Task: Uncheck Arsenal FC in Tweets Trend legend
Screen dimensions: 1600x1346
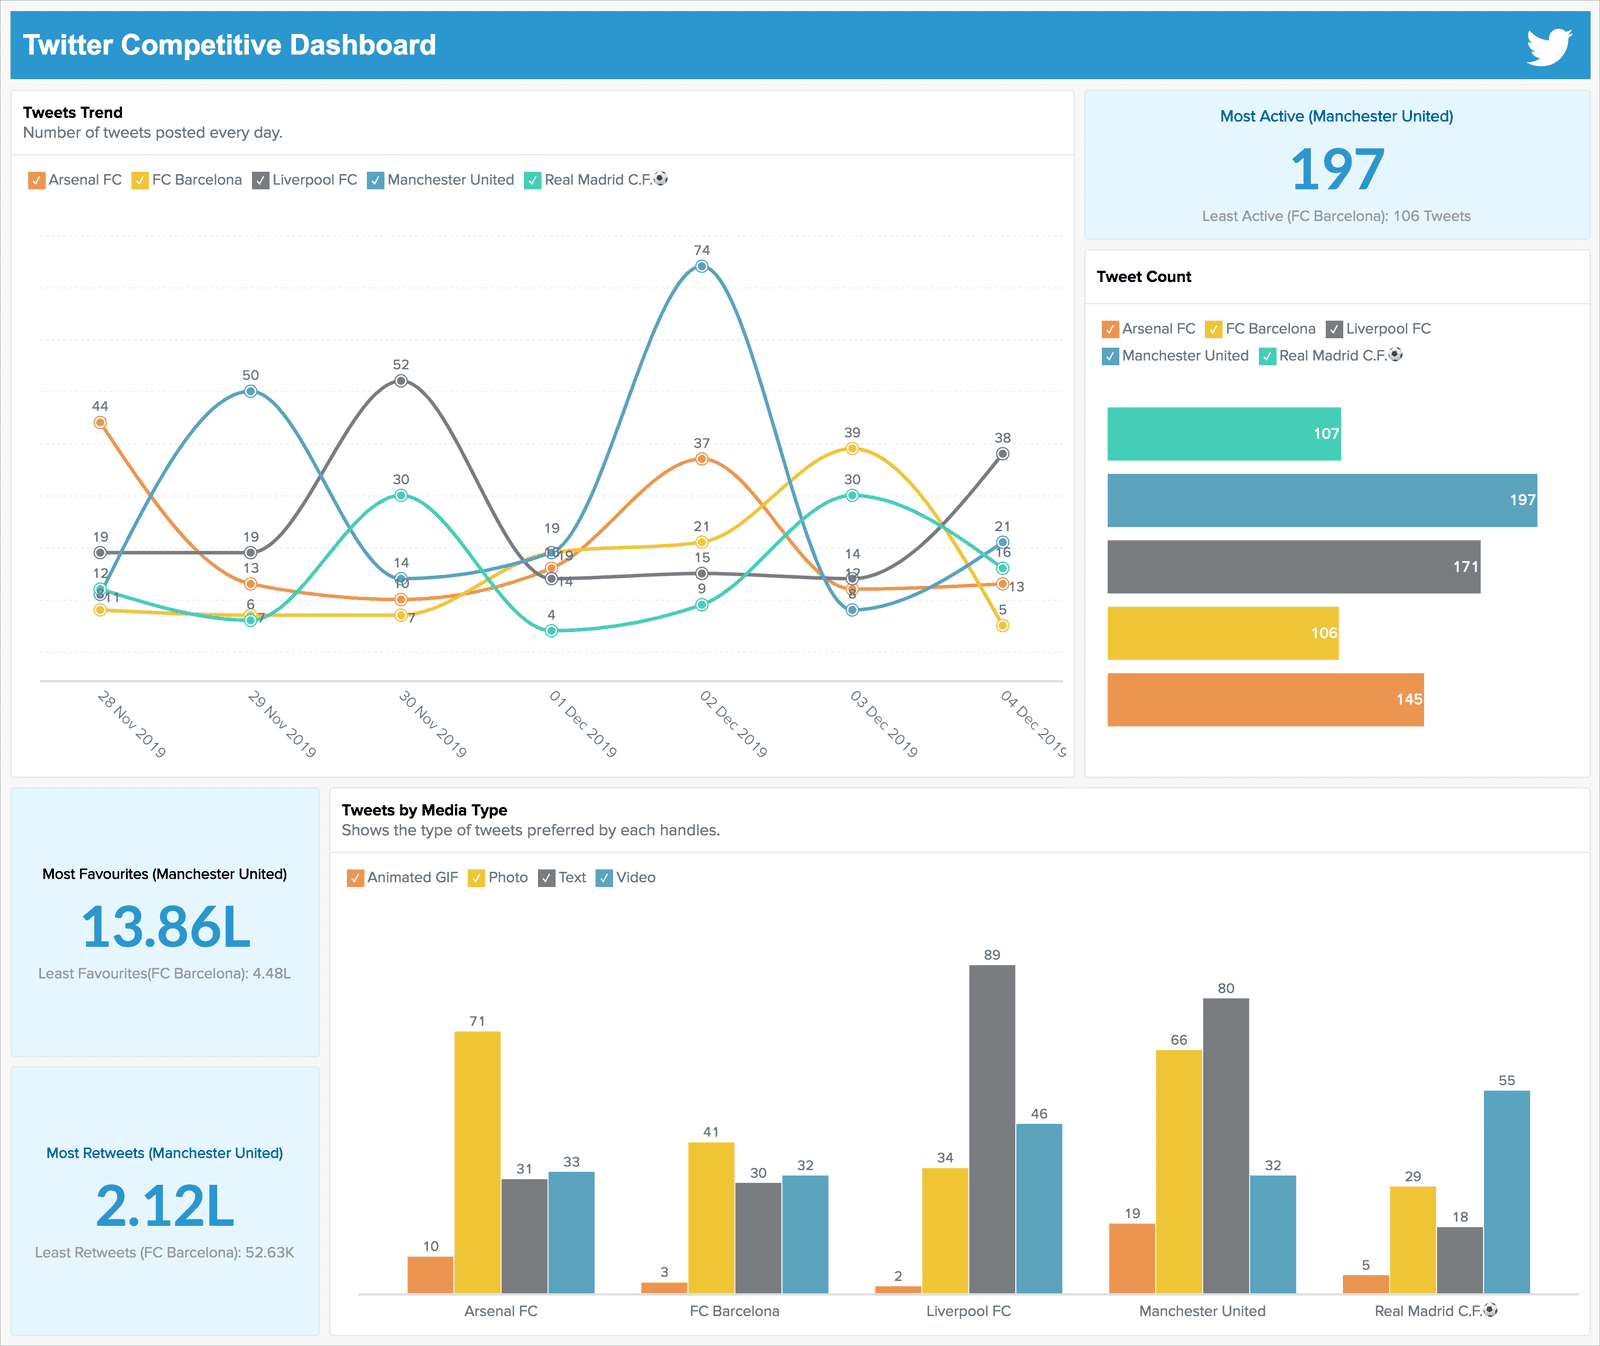Action: pyautogui.click(x=37, y=180)
